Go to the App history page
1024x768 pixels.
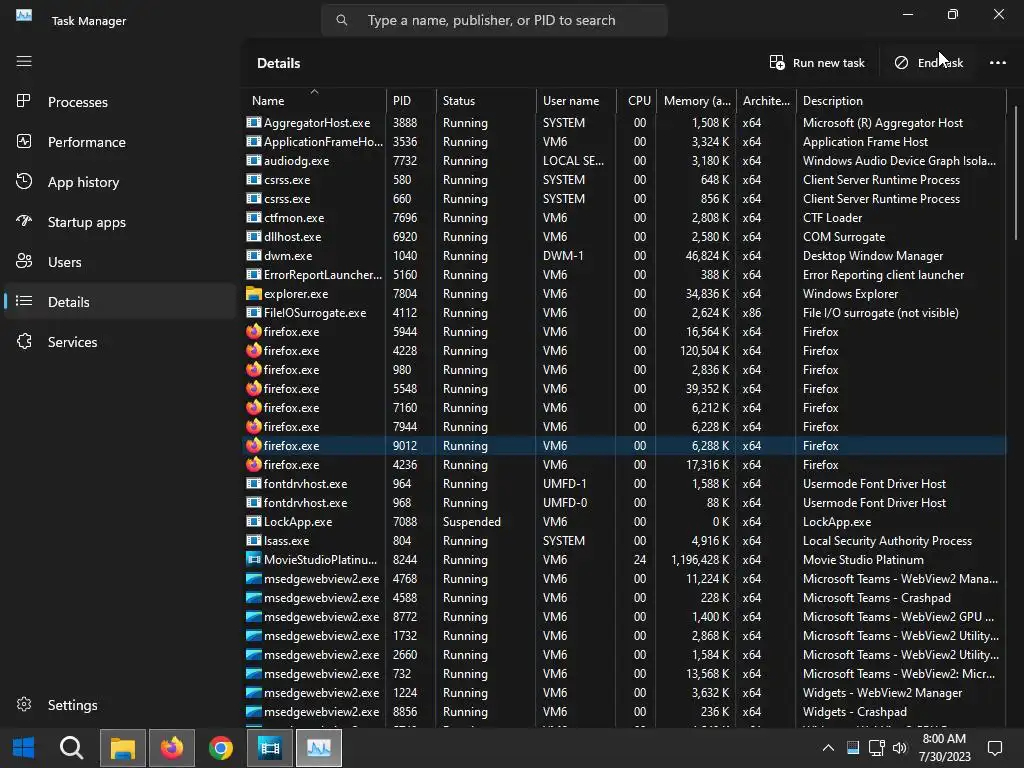(x=120, y=182)
